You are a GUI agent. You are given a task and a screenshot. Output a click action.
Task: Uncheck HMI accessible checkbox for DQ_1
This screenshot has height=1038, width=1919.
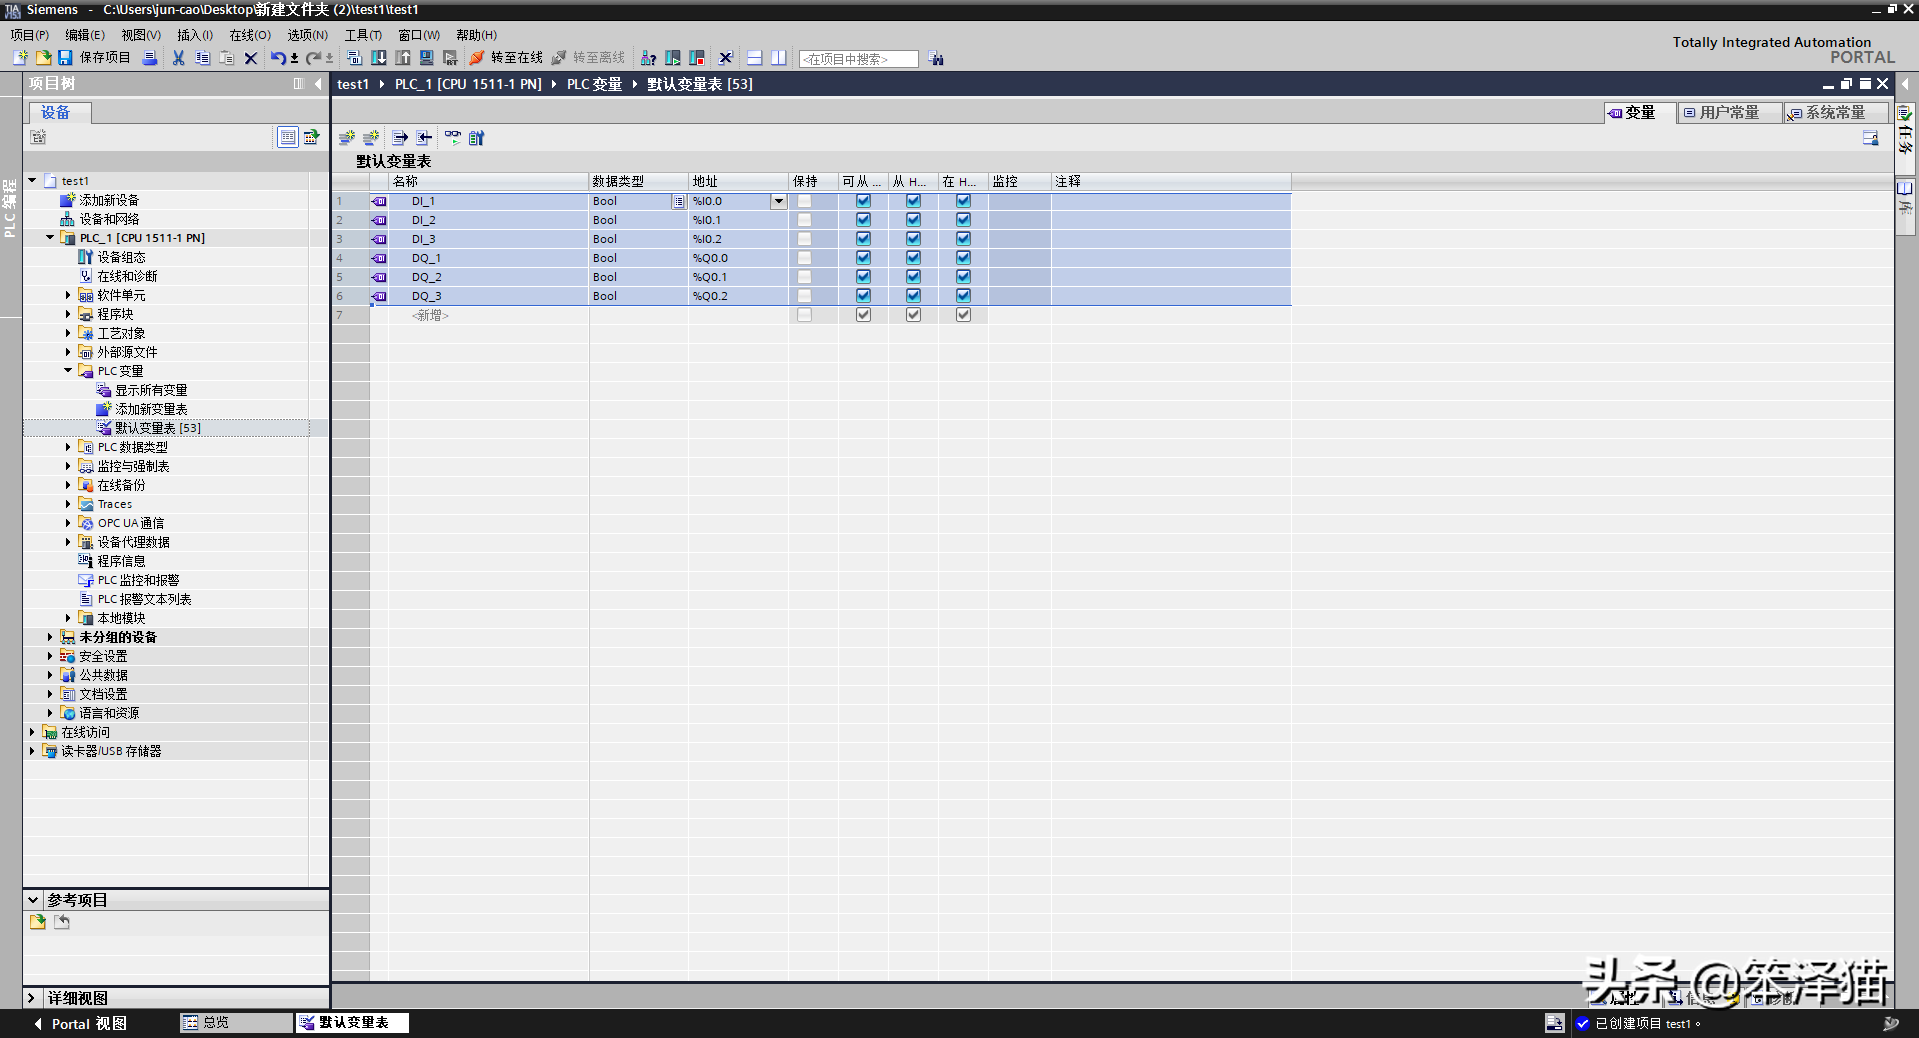[x=863, y=258]
